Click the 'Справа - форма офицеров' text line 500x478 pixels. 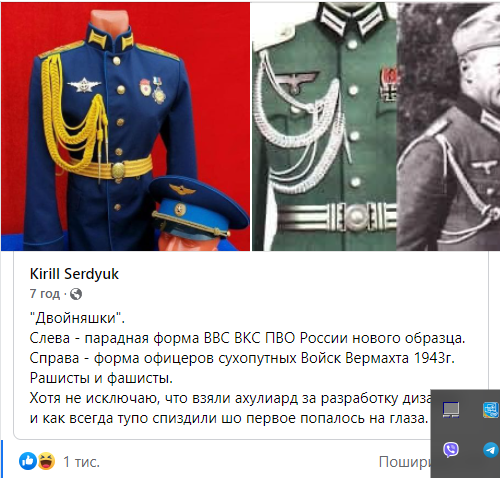click(242, 358)
